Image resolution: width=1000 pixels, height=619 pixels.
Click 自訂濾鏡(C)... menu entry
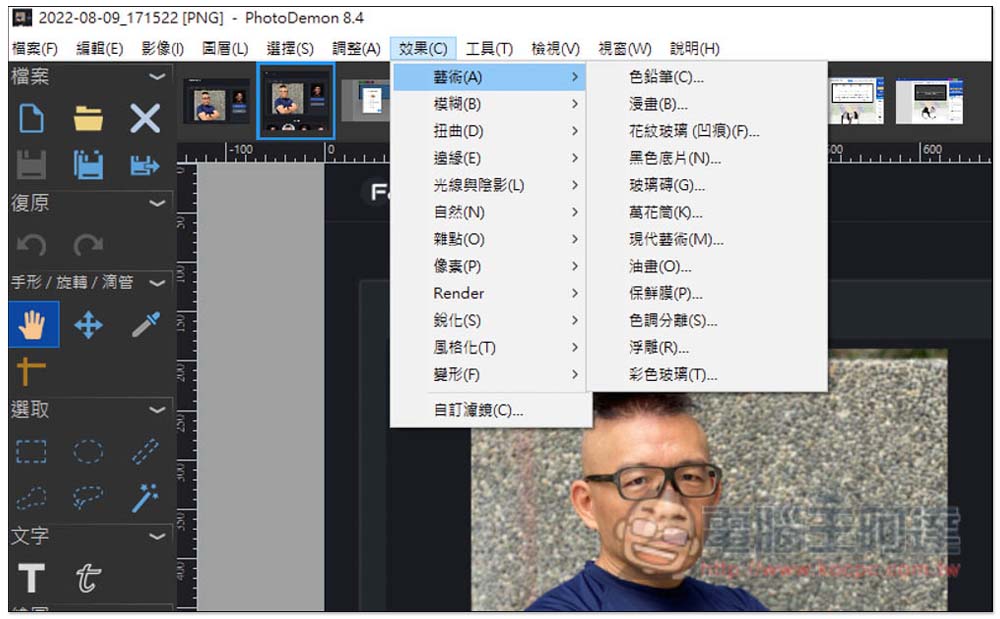tap(478, 410)
